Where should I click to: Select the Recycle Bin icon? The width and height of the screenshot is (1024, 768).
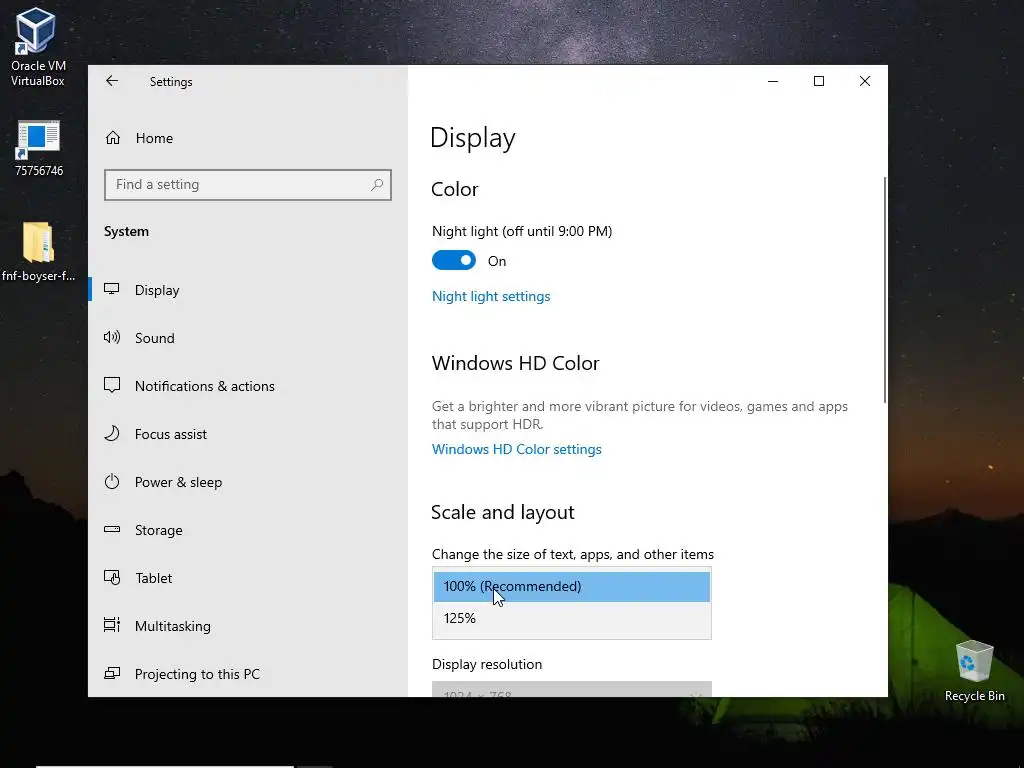[974, 671]
